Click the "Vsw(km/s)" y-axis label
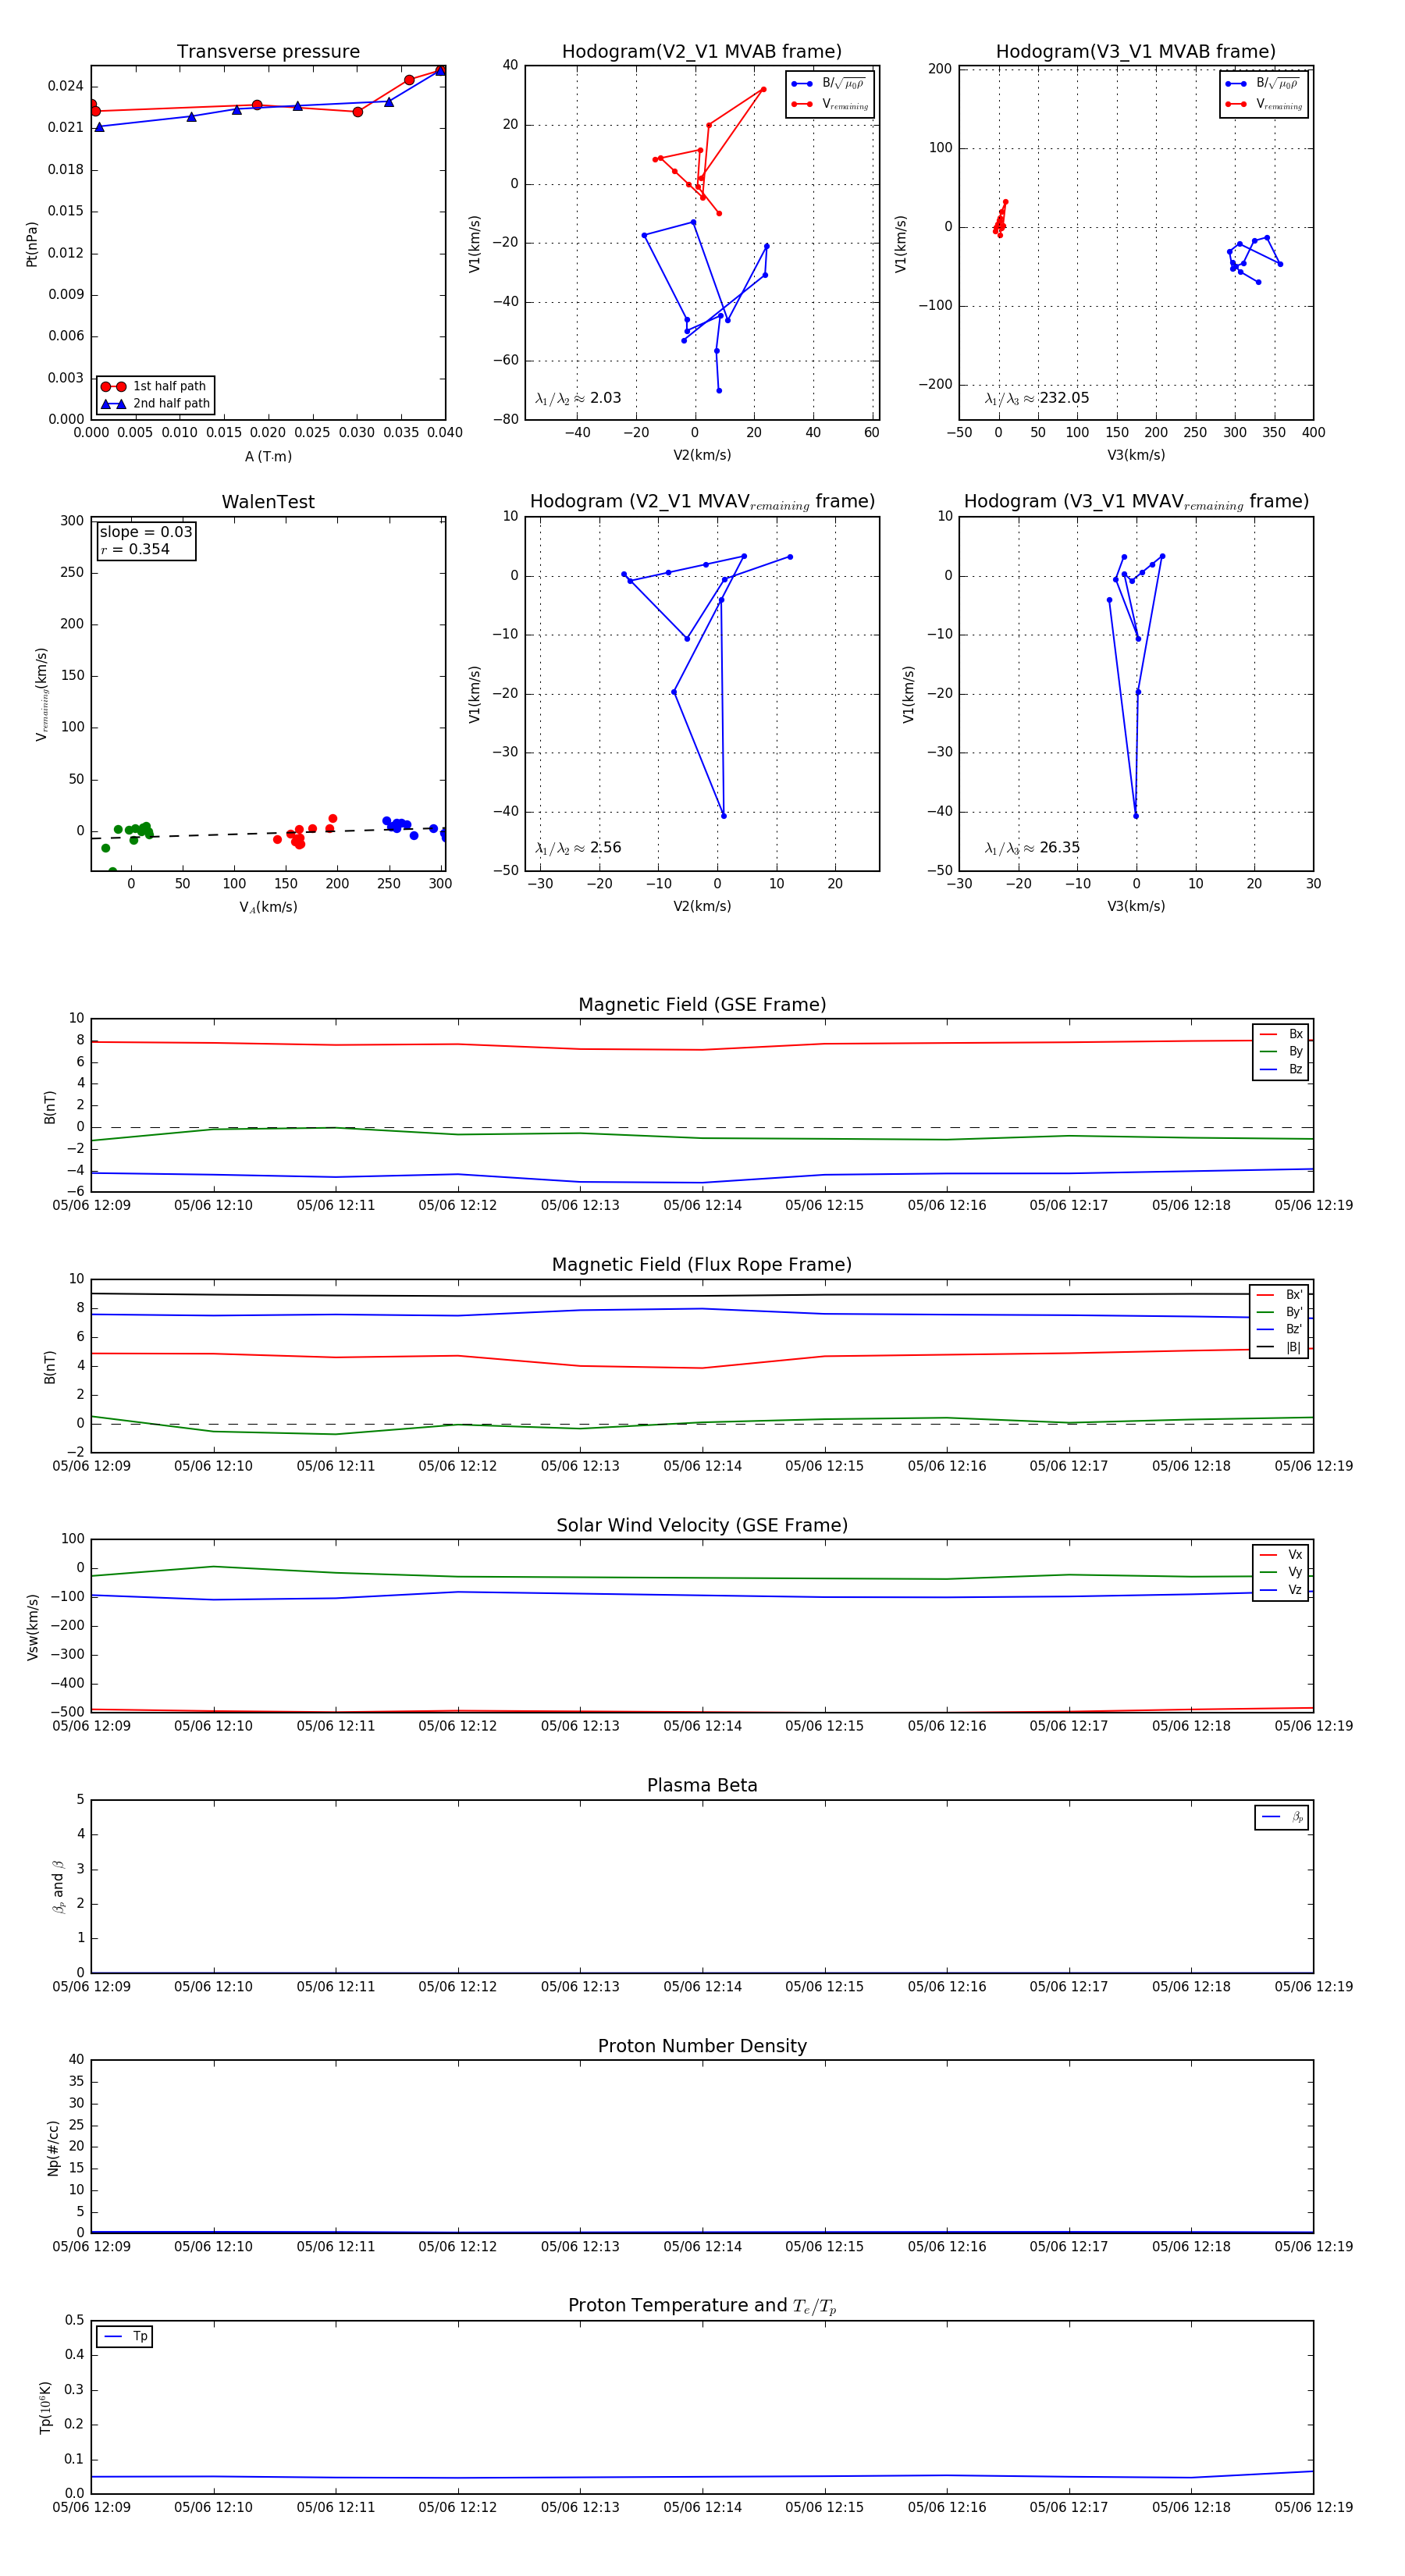 click(x=32, y=1626)
